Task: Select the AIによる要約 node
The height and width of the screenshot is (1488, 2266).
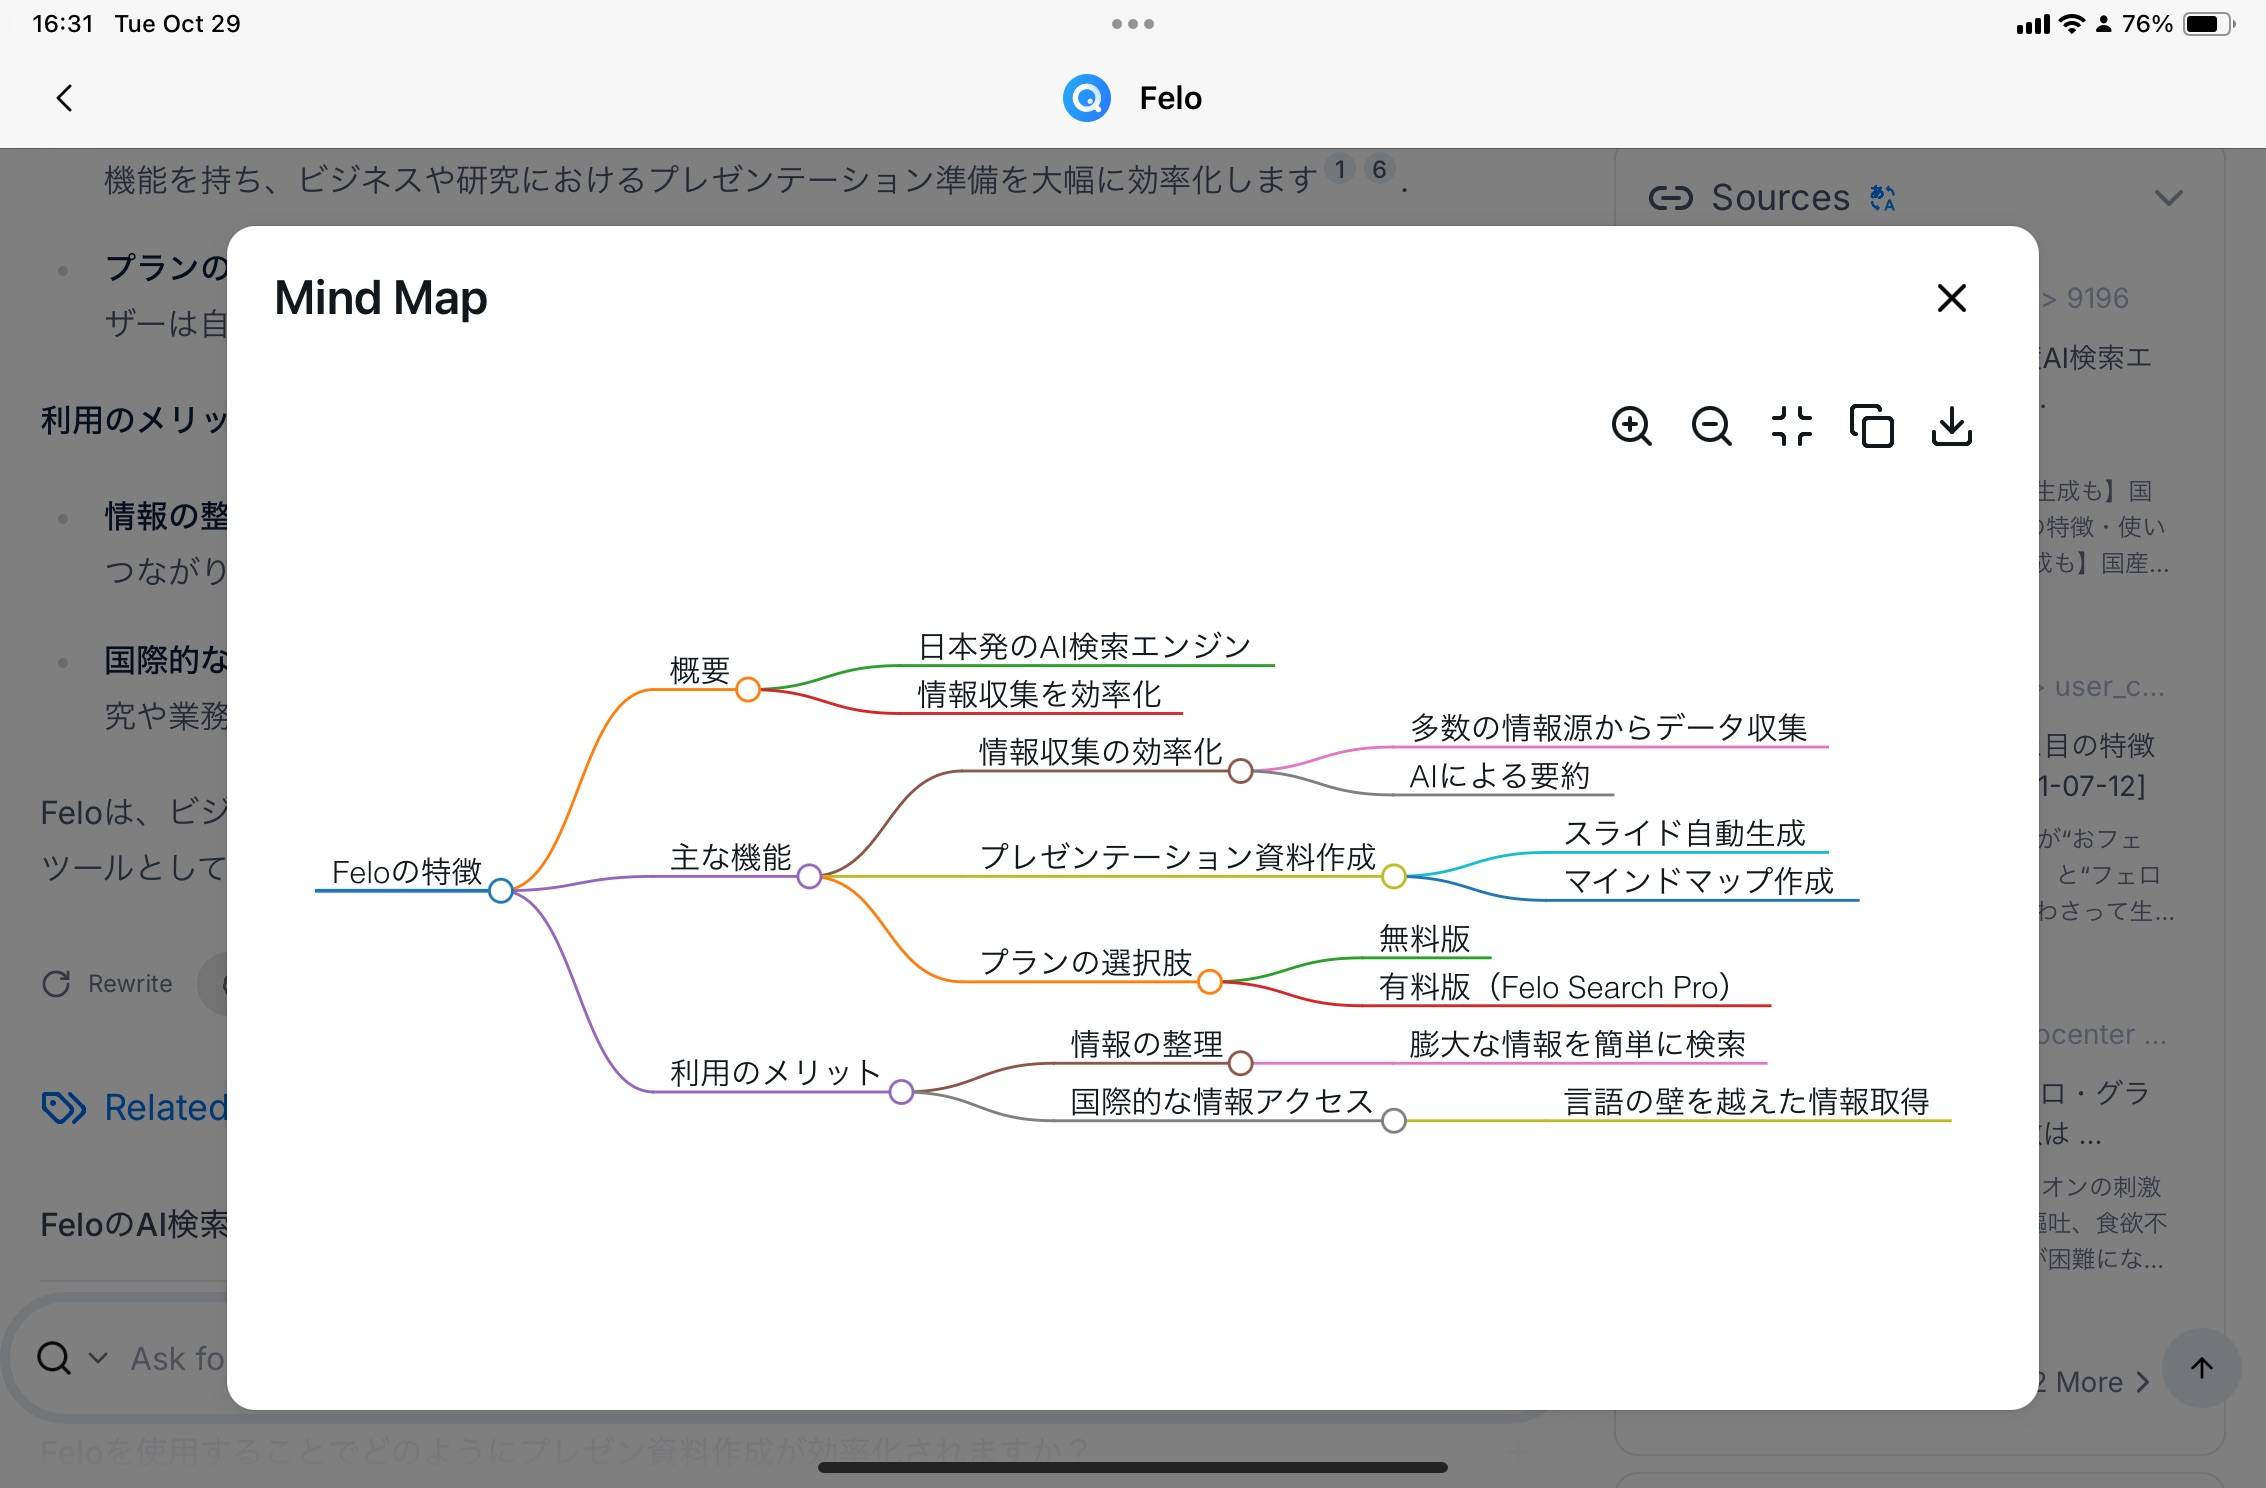Action: 1499,775
